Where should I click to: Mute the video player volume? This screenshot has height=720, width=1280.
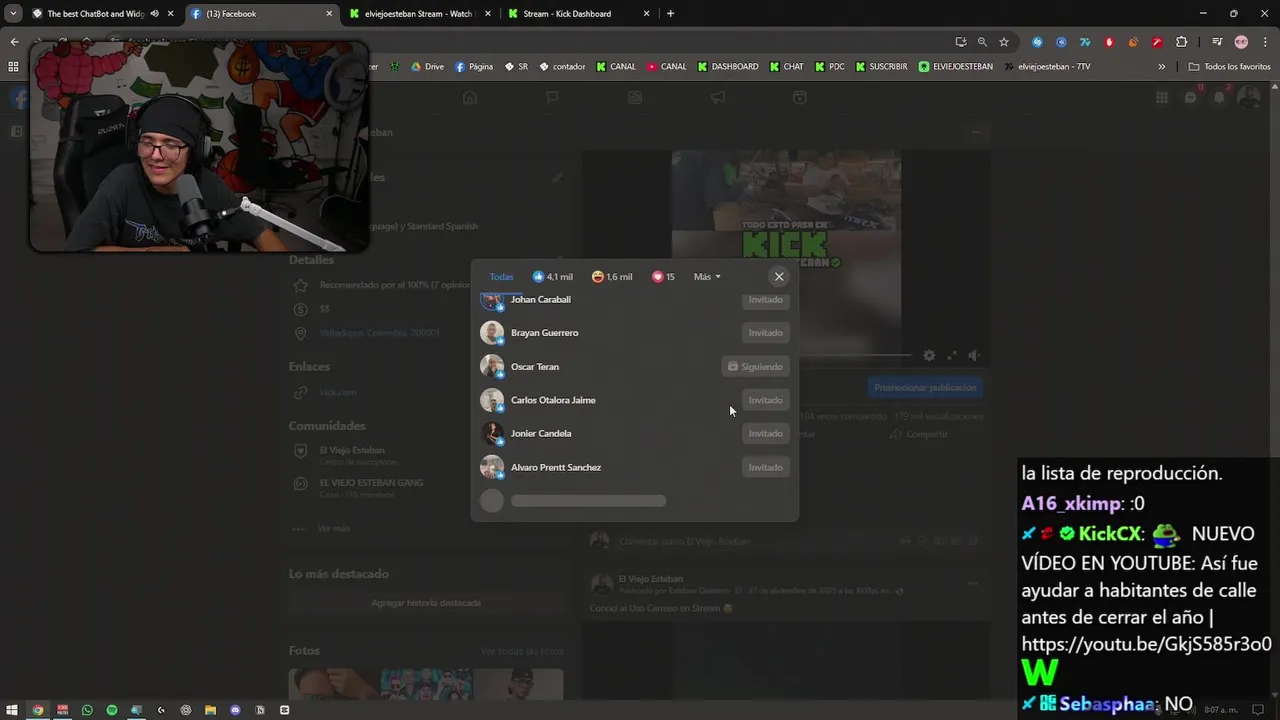[x=974, y=355]
